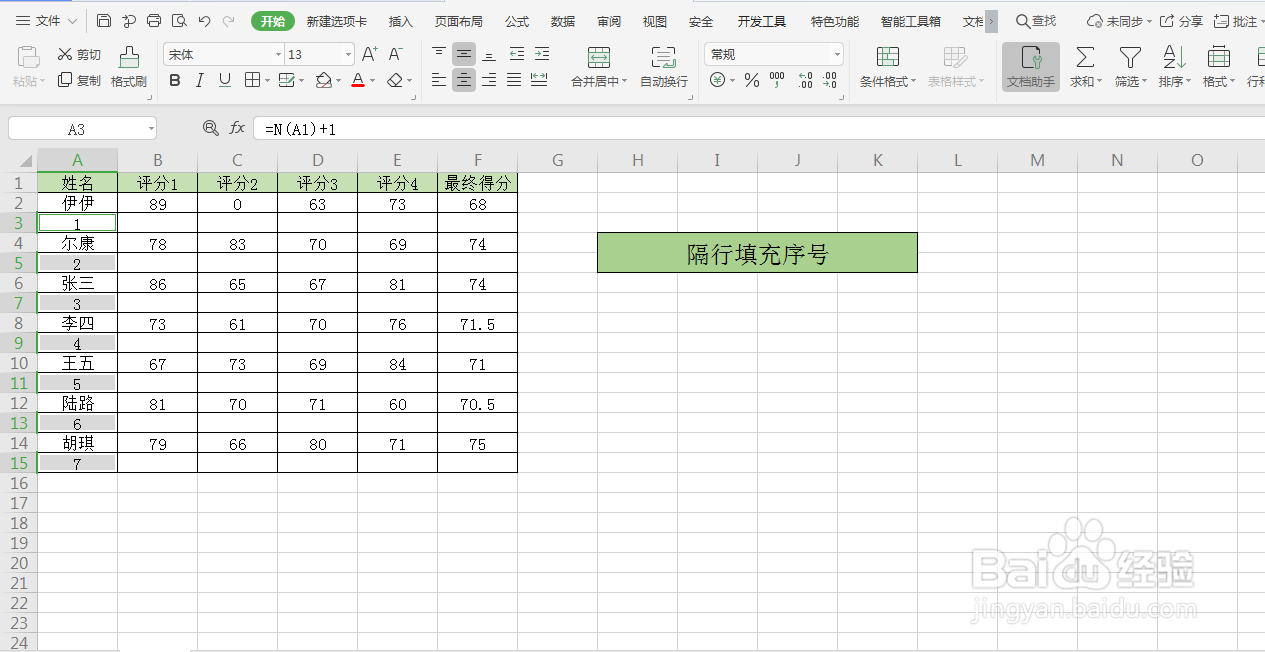Click the AutoSum (求和) icon
The image size is (1265, 652).
click(x=1083, y=65)
